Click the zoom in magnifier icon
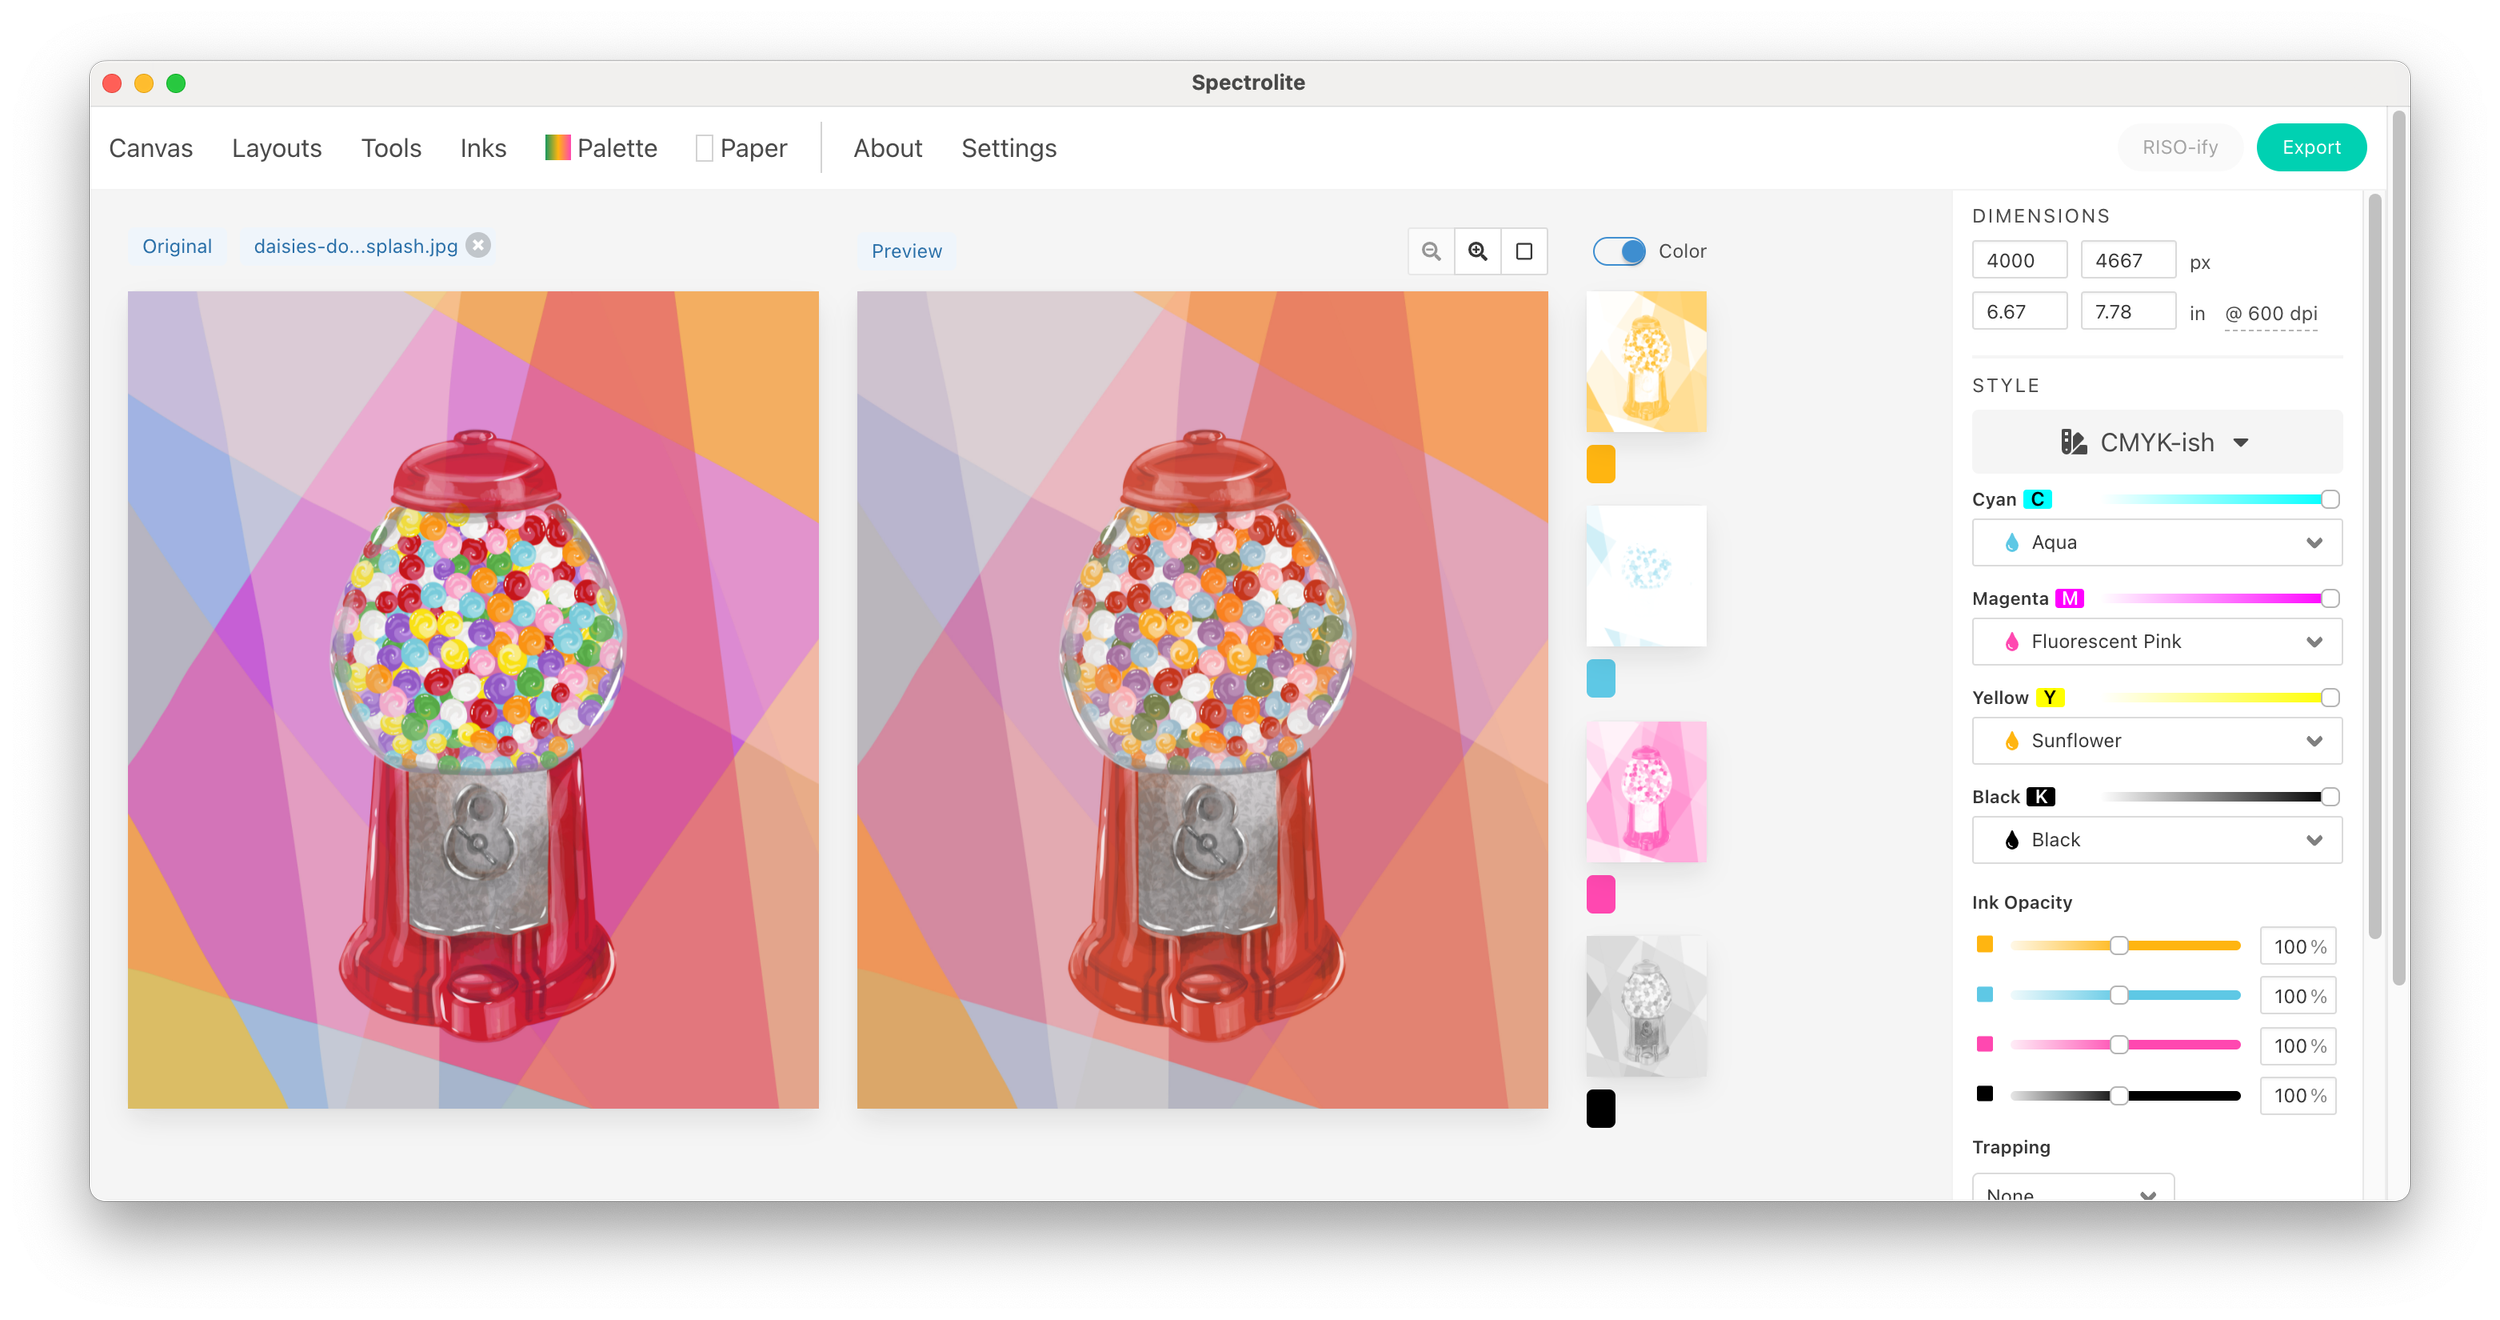 click(x=1478, y=251)
